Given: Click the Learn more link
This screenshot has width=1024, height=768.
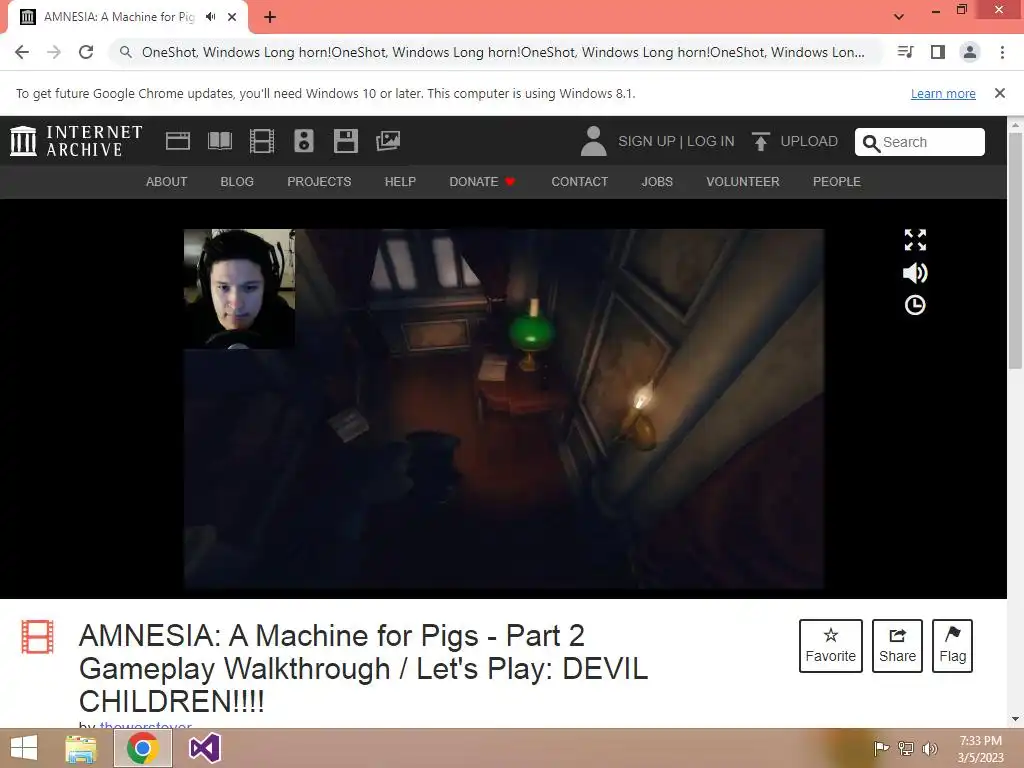Looking at the screenshot, I should [943, 93].
